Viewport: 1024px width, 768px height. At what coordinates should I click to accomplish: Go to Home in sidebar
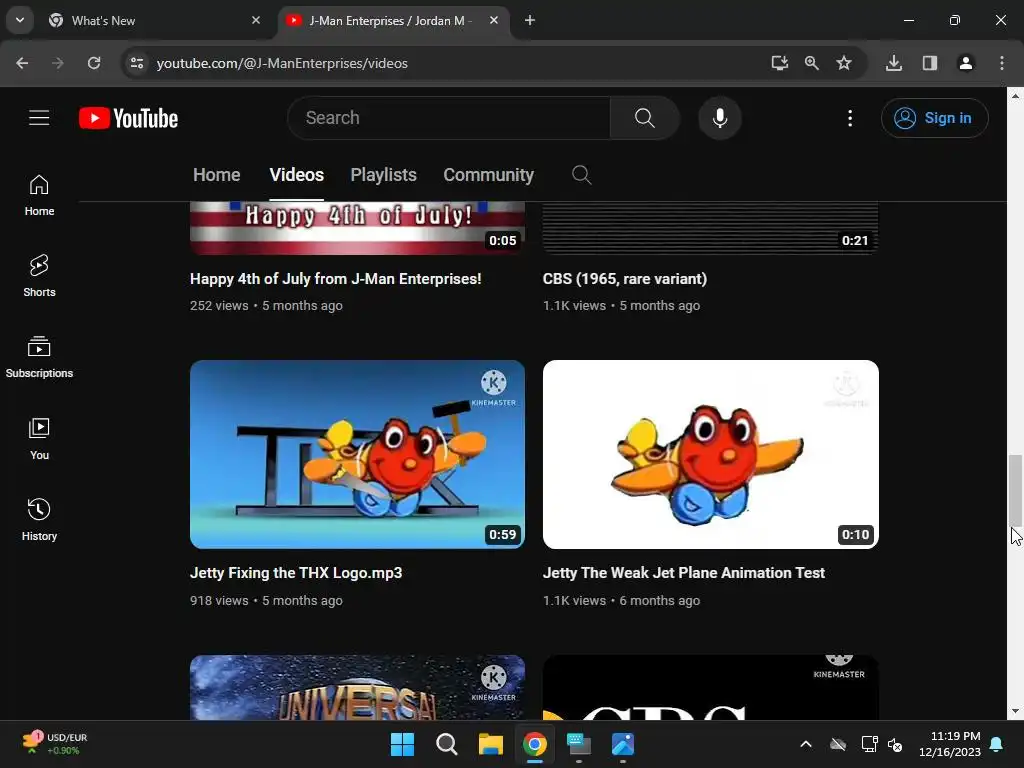39,195
